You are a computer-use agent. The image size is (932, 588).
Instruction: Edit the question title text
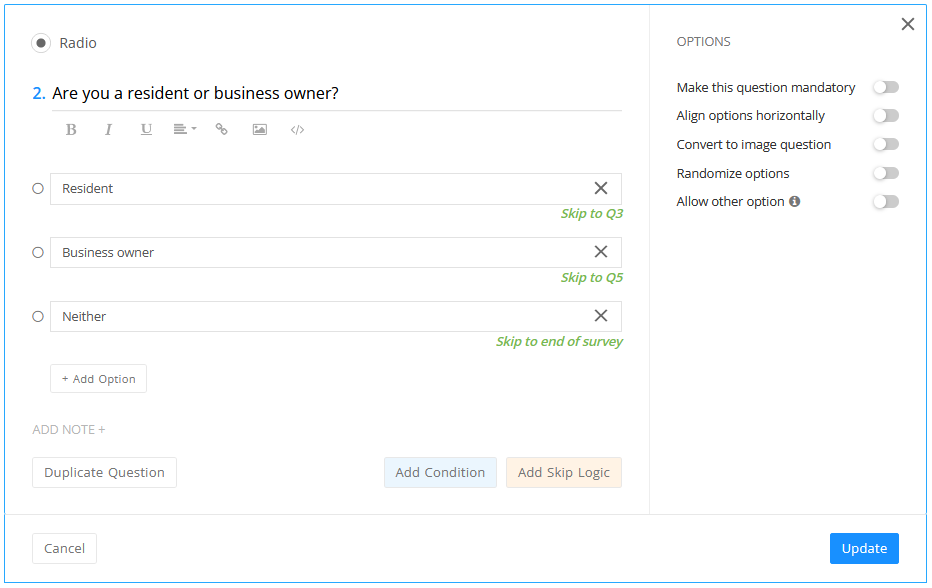click(196, 93)
